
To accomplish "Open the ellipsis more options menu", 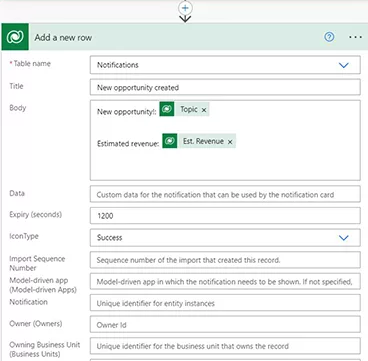I will 355,37.
